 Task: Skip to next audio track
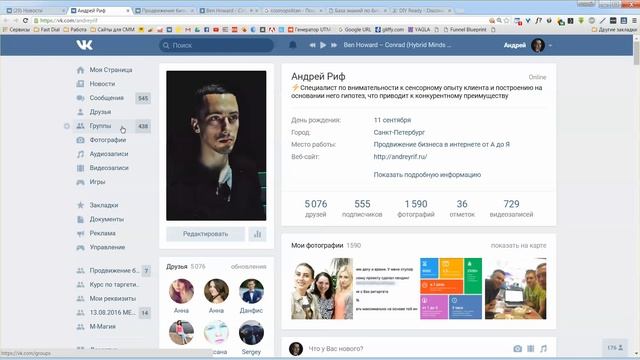pos(334,45)
